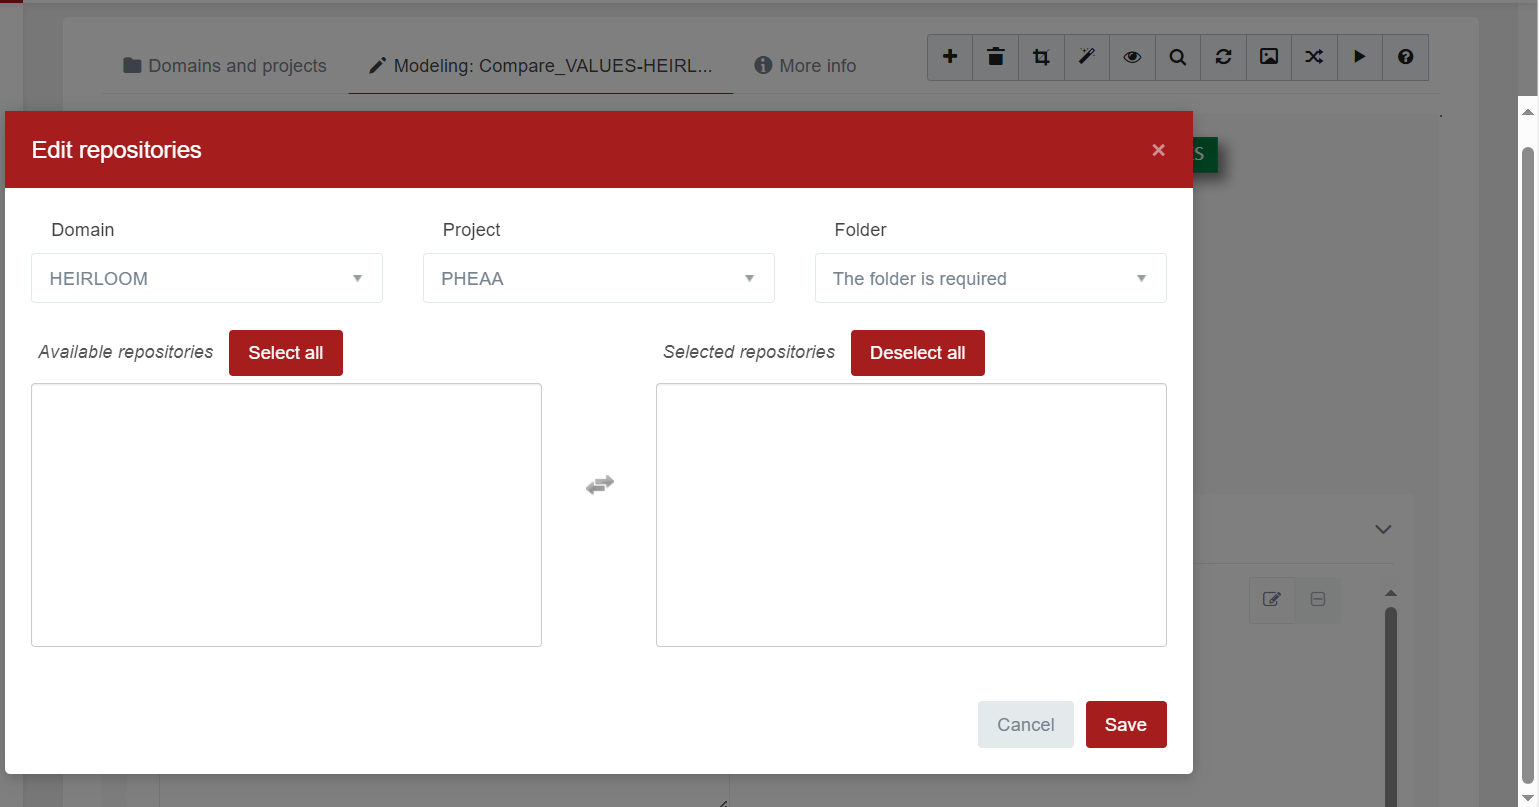Open help via the question mark icon
The width and height of the screenshot is (1539, 807).
click(x=1405, y=57)
